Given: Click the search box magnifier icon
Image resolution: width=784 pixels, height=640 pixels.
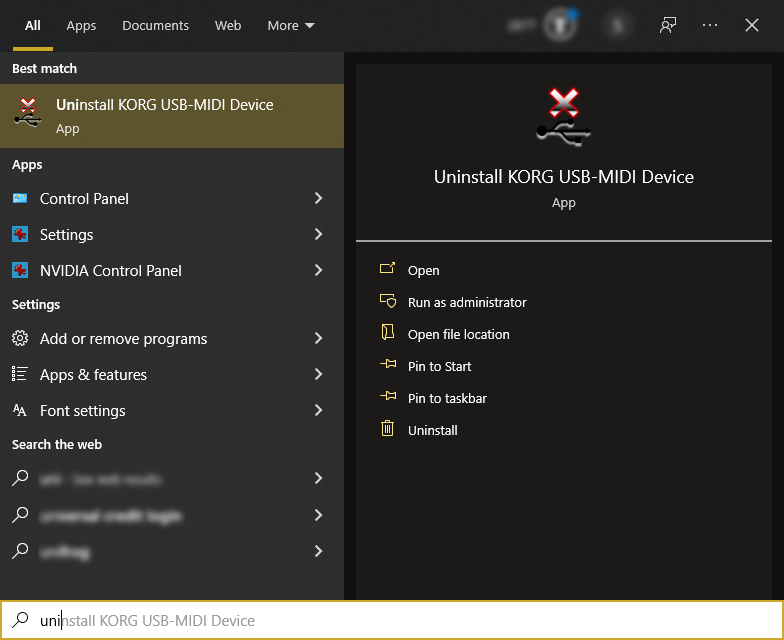Looking at the screenshot, I should tap(20, 620).
